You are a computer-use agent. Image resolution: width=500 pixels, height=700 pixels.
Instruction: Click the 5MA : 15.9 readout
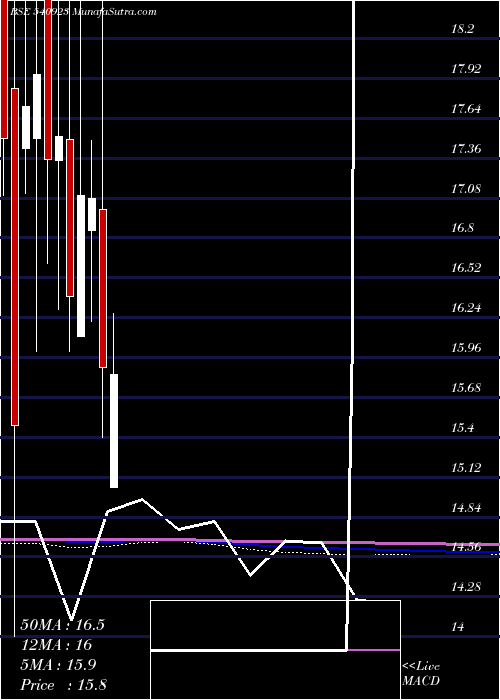click(58, 665)
